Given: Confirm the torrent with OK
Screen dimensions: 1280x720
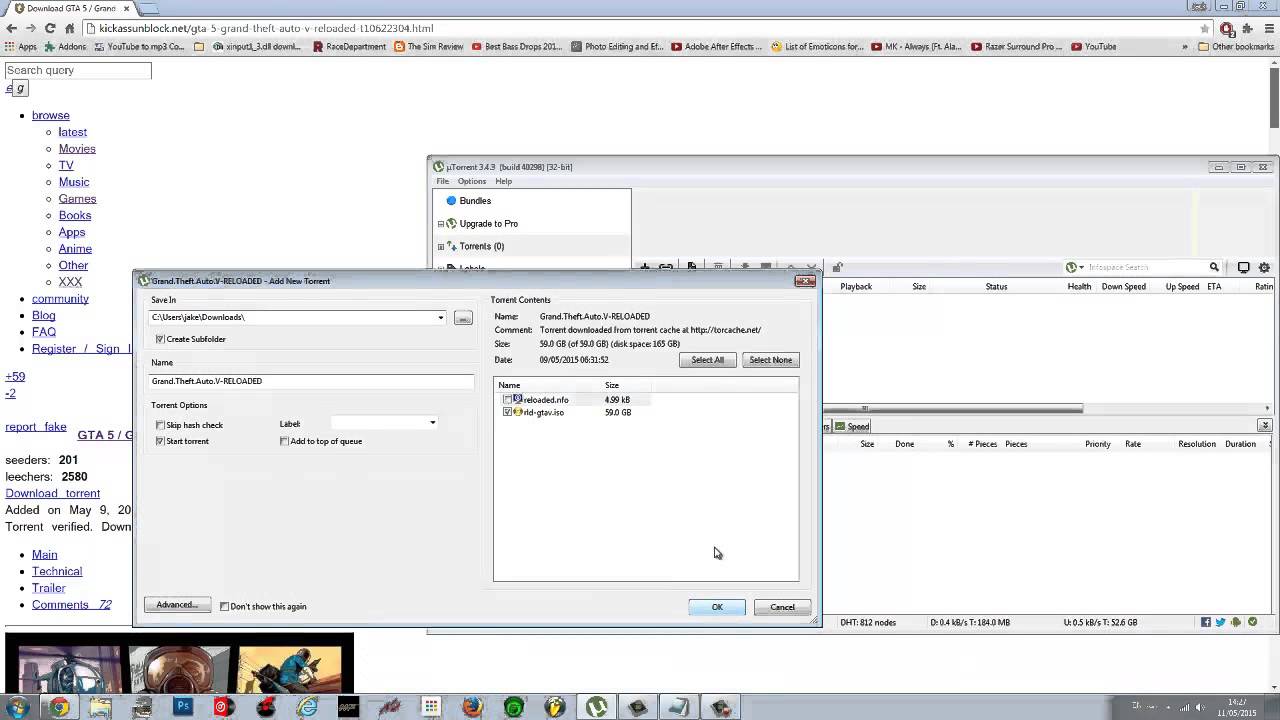Looking at the screenshot, I should pos(717,607).
